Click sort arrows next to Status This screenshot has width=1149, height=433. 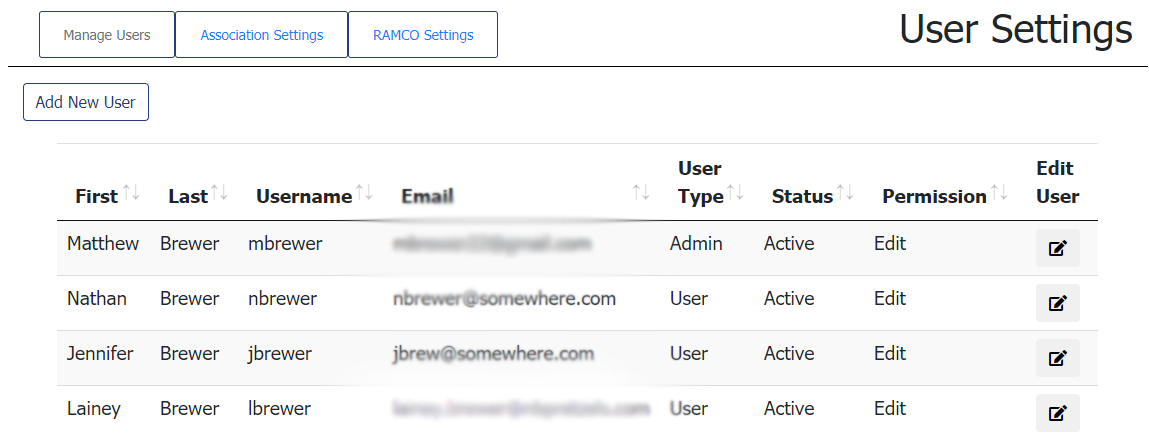click(846, 193)
